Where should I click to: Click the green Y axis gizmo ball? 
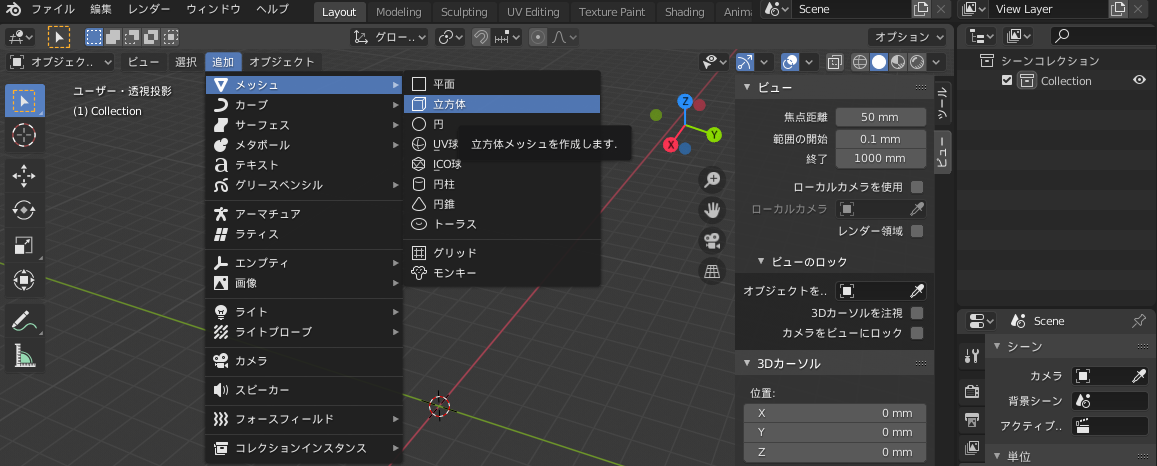[714, 134]
